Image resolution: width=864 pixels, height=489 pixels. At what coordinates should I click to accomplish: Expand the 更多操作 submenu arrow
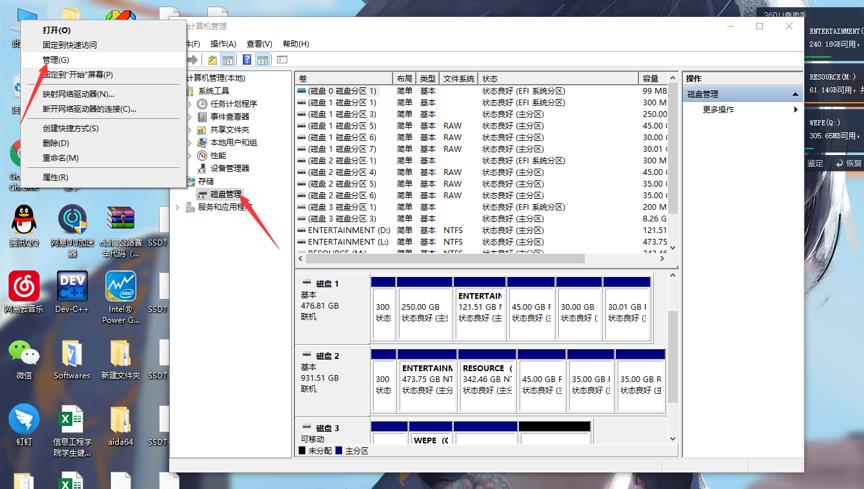[796, 110]
